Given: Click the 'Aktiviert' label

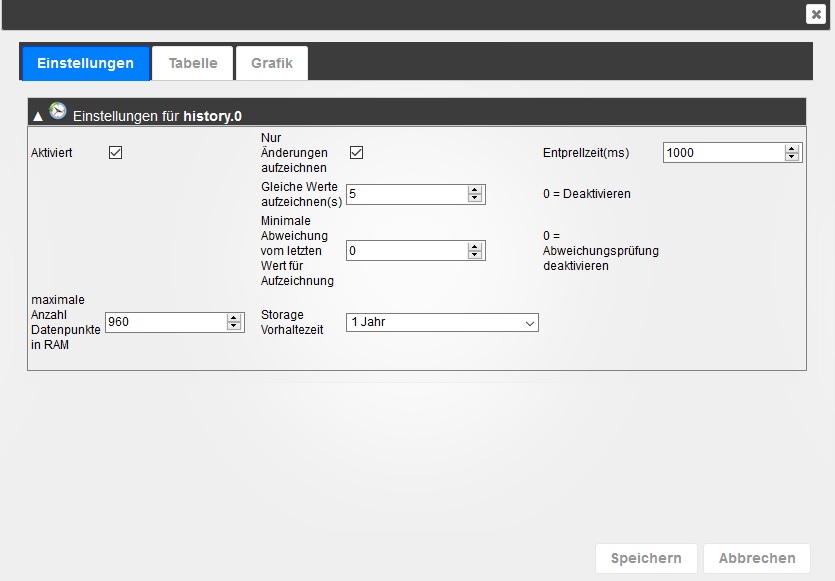Looking at the screenshot, I should 52,153.
